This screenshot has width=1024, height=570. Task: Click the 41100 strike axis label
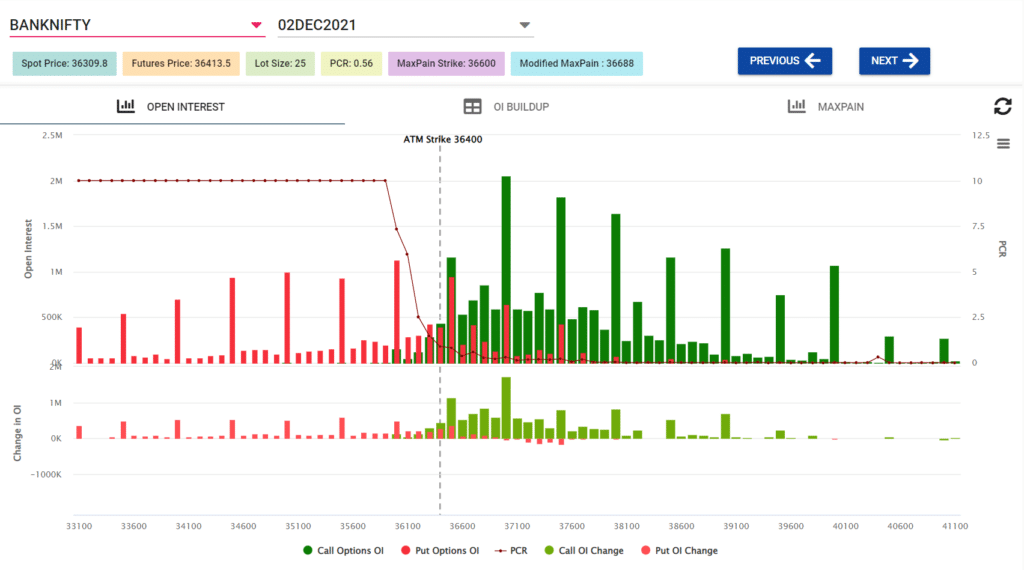tap(955, 526)
